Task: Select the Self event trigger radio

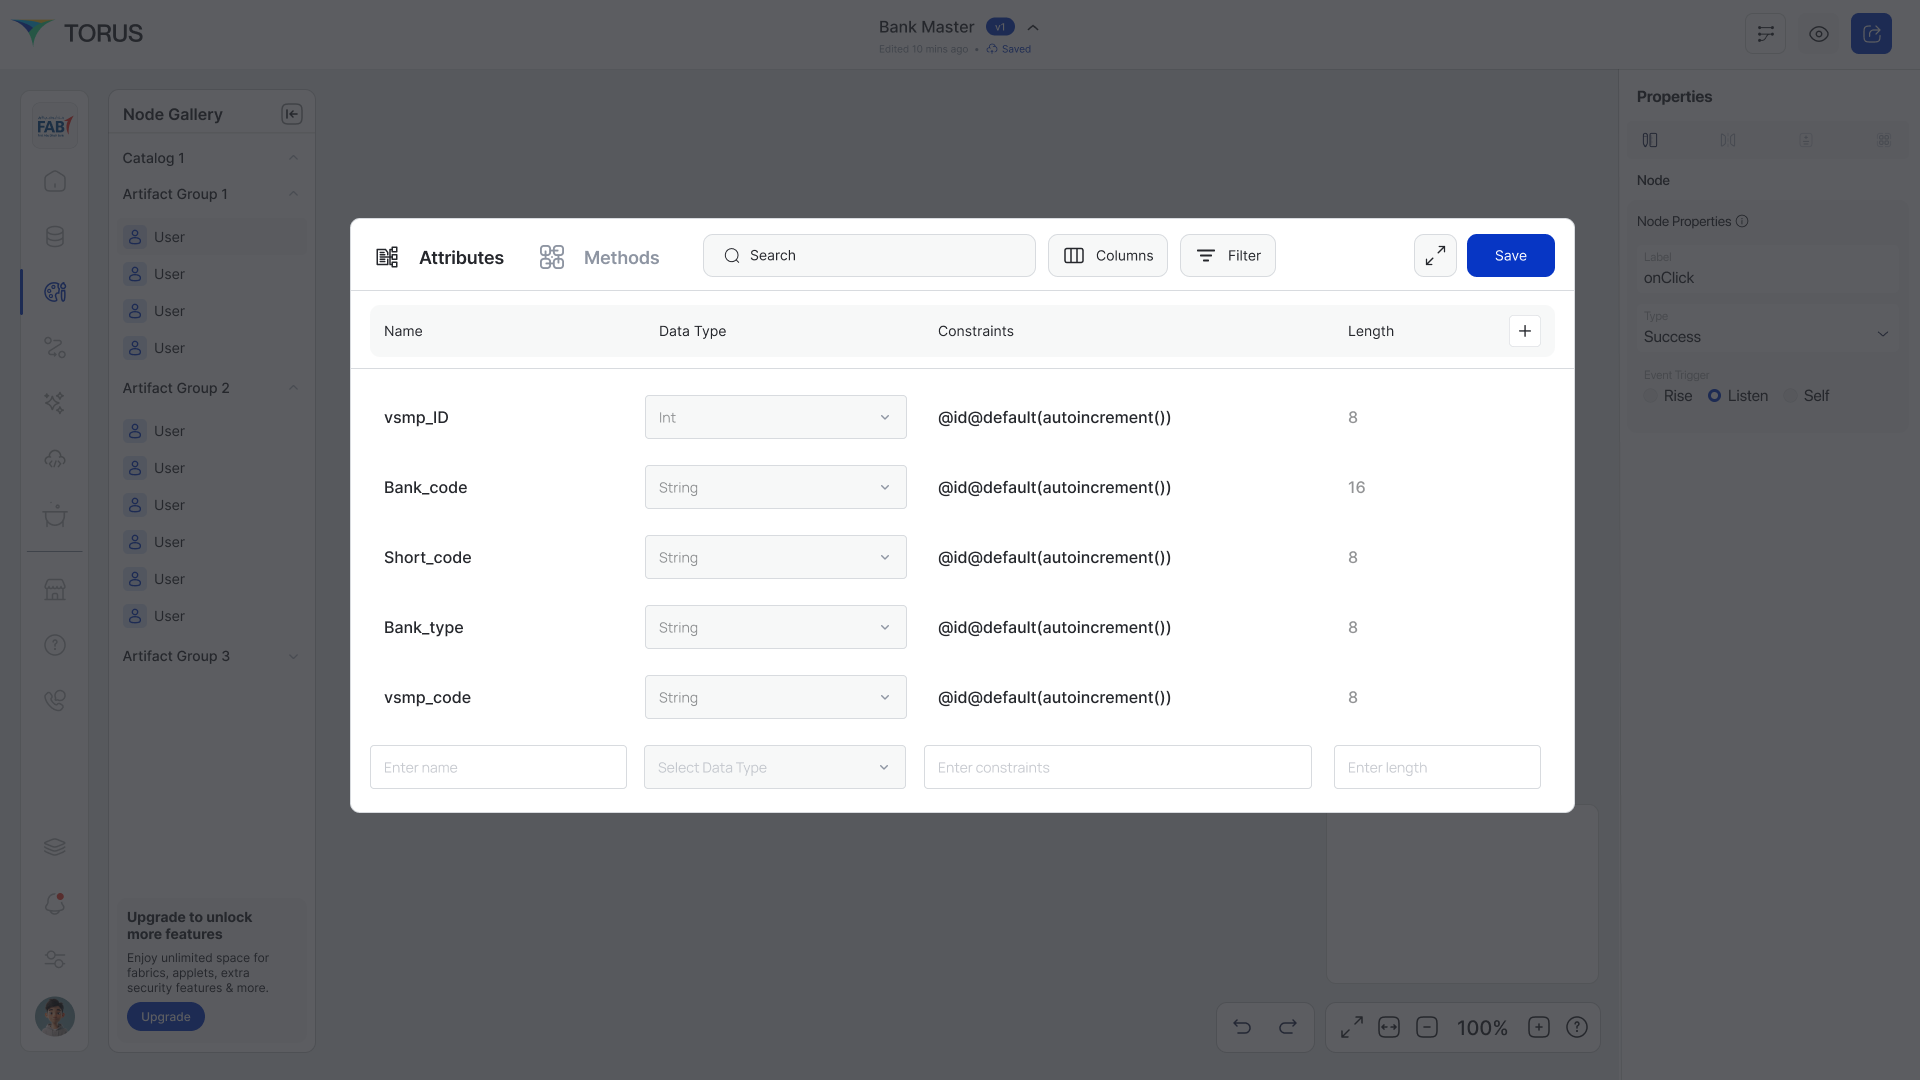Action: [1790, 396]
